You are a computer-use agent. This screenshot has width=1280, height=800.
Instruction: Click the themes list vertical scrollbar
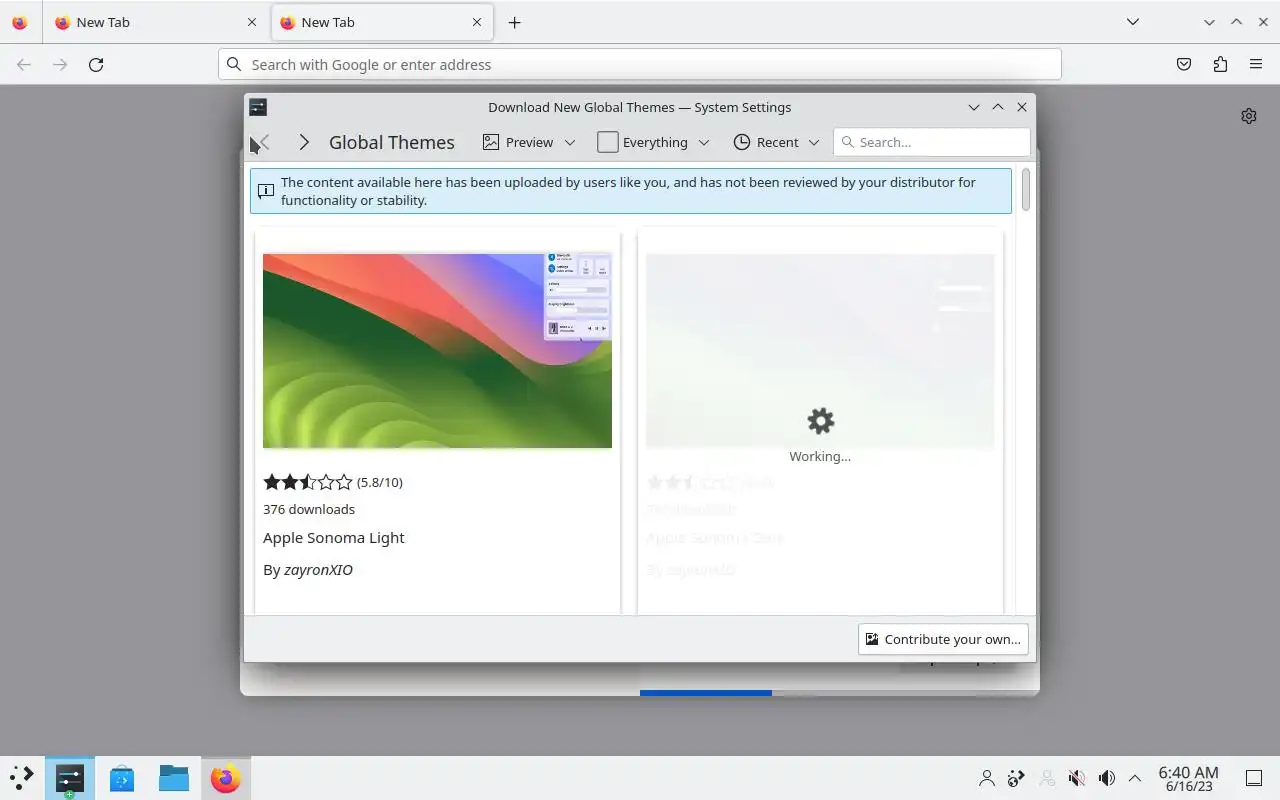click(1026, 190)
